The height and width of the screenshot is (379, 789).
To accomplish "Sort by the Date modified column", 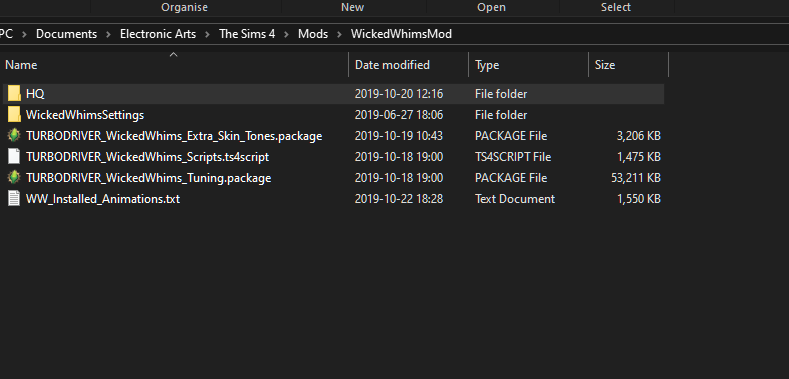I will click(x=408, y=65).
